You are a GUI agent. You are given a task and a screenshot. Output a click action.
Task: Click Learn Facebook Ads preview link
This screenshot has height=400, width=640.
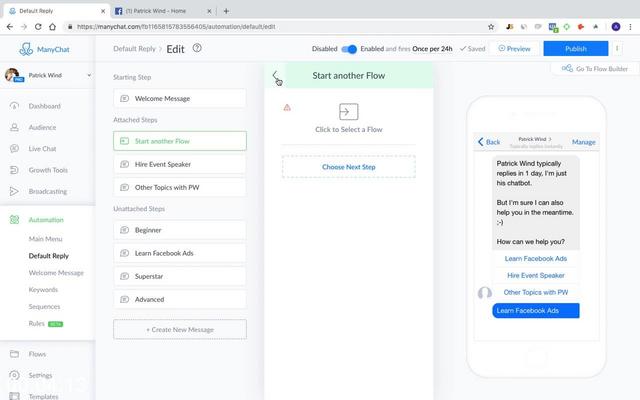click(x=536, y=259)
